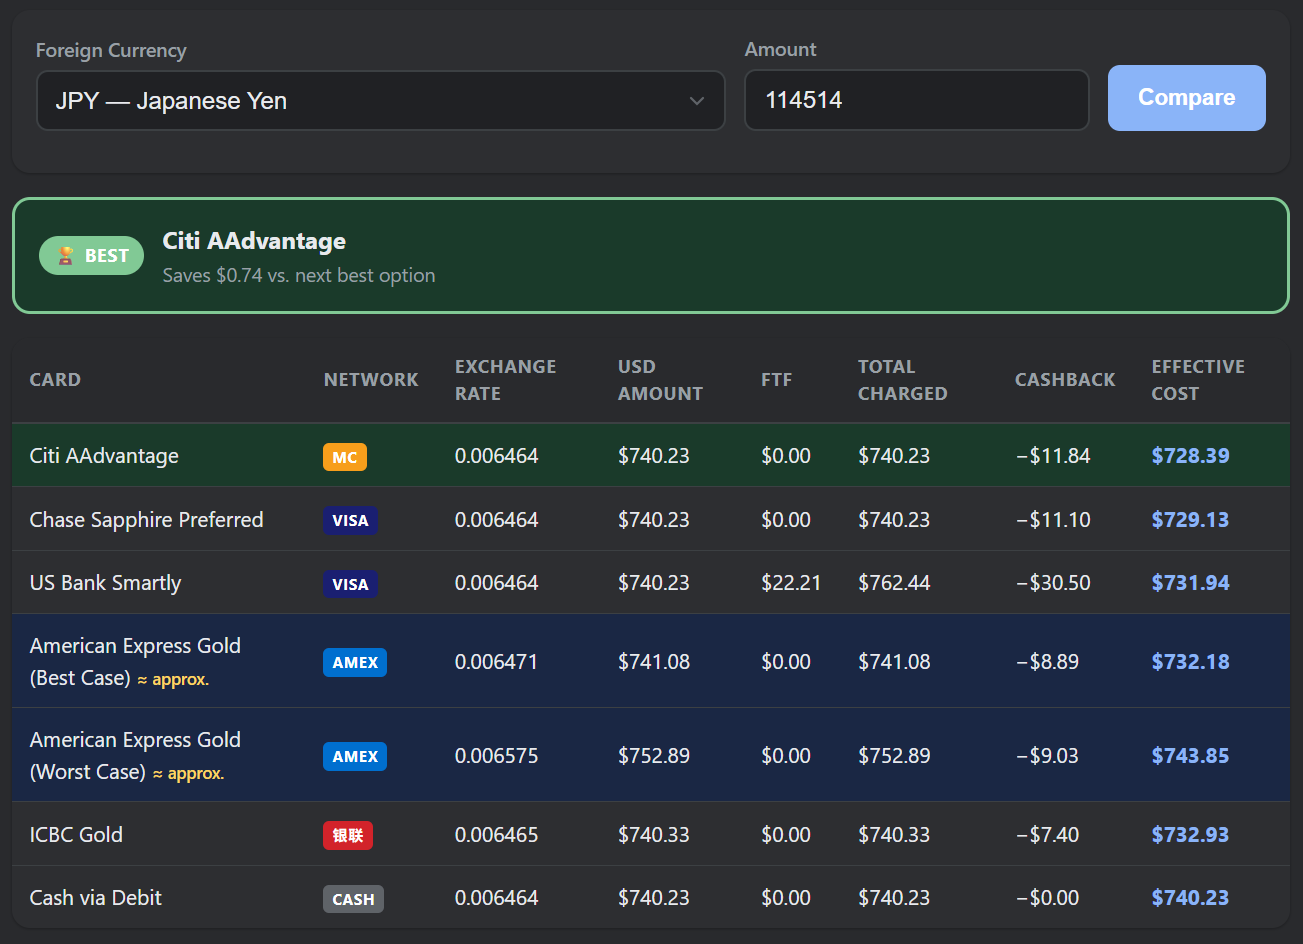
Task: Select the Citi AAdvantage table row name
Action: [x=104, y=456]
